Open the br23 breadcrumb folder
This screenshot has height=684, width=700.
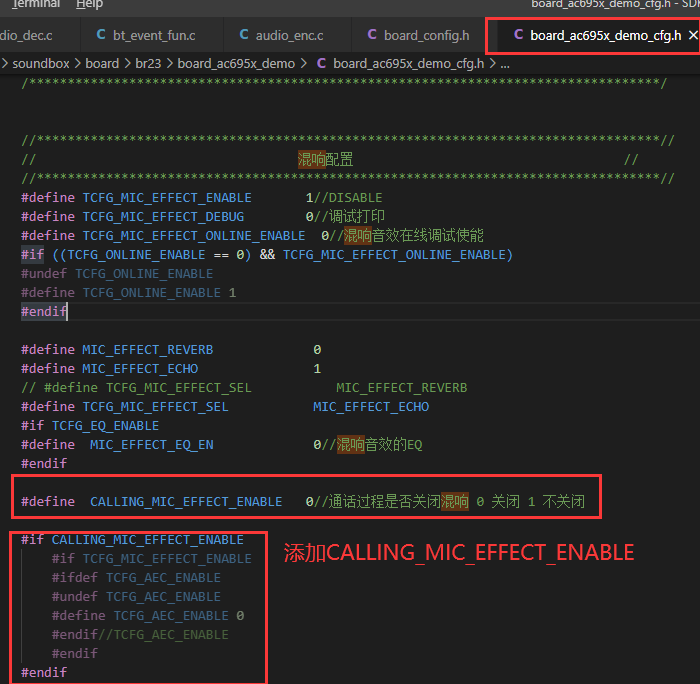148,63
